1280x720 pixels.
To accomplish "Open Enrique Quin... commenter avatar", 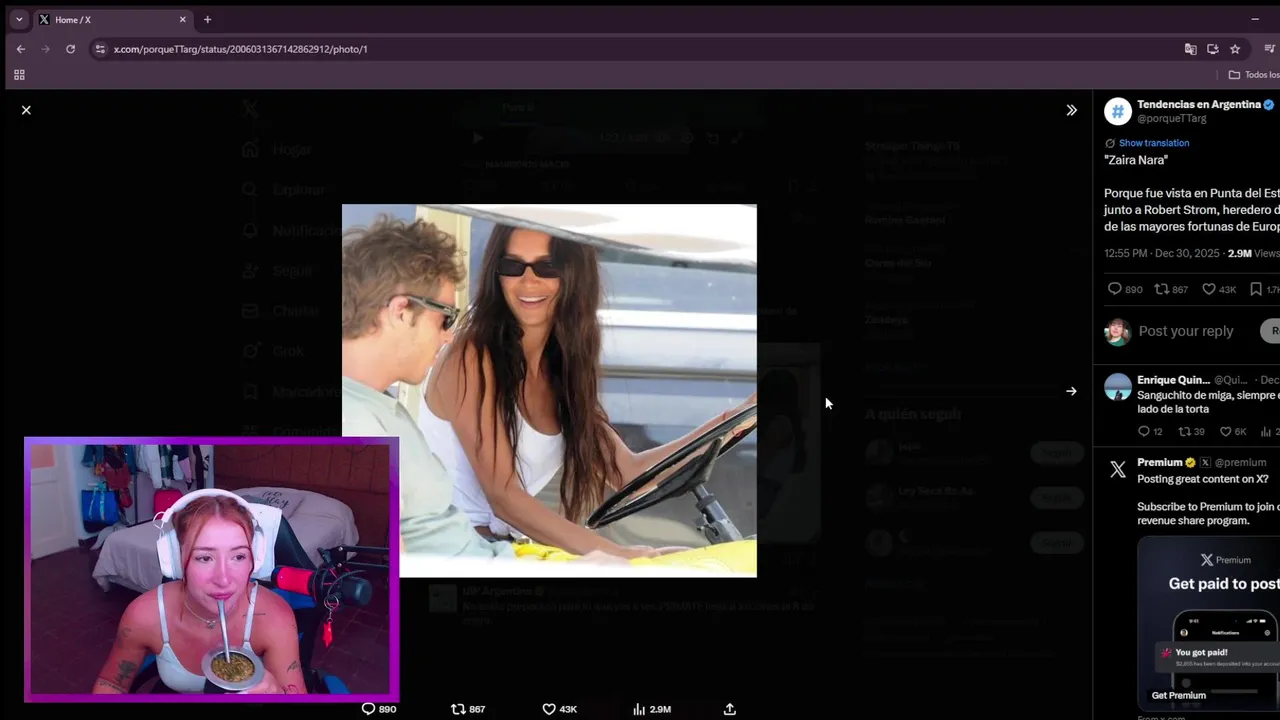I will pos(1117,386).
